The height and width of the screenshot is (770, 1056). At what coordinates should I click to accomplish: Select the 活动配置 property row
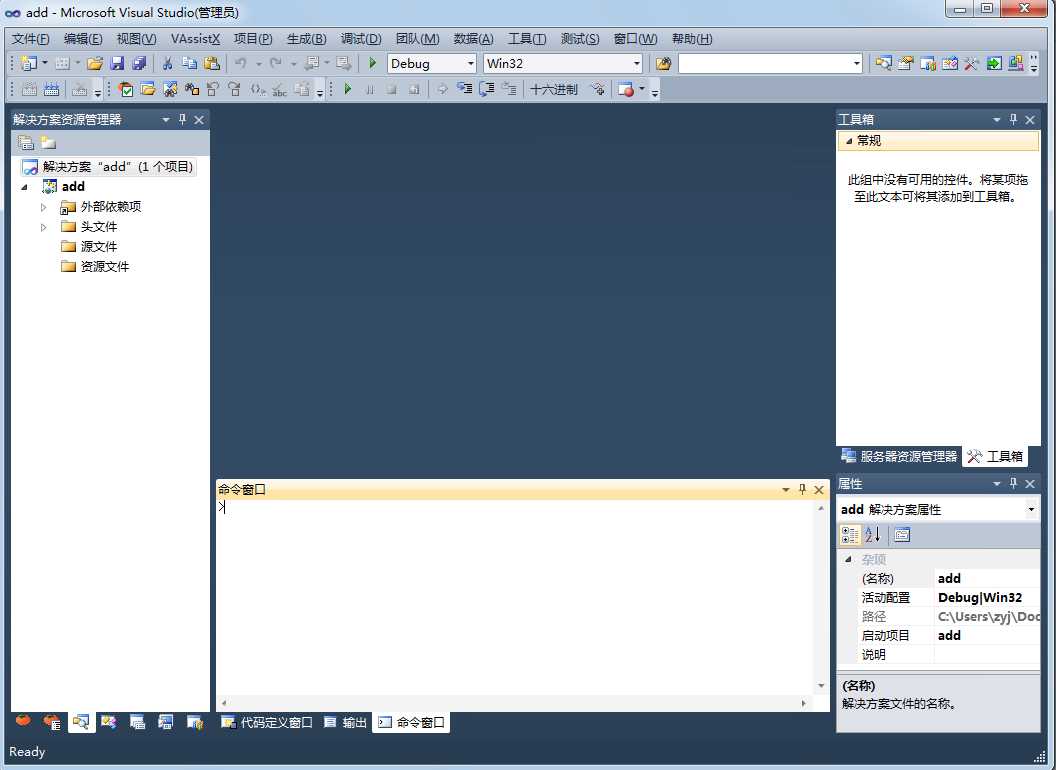(939, 598)
